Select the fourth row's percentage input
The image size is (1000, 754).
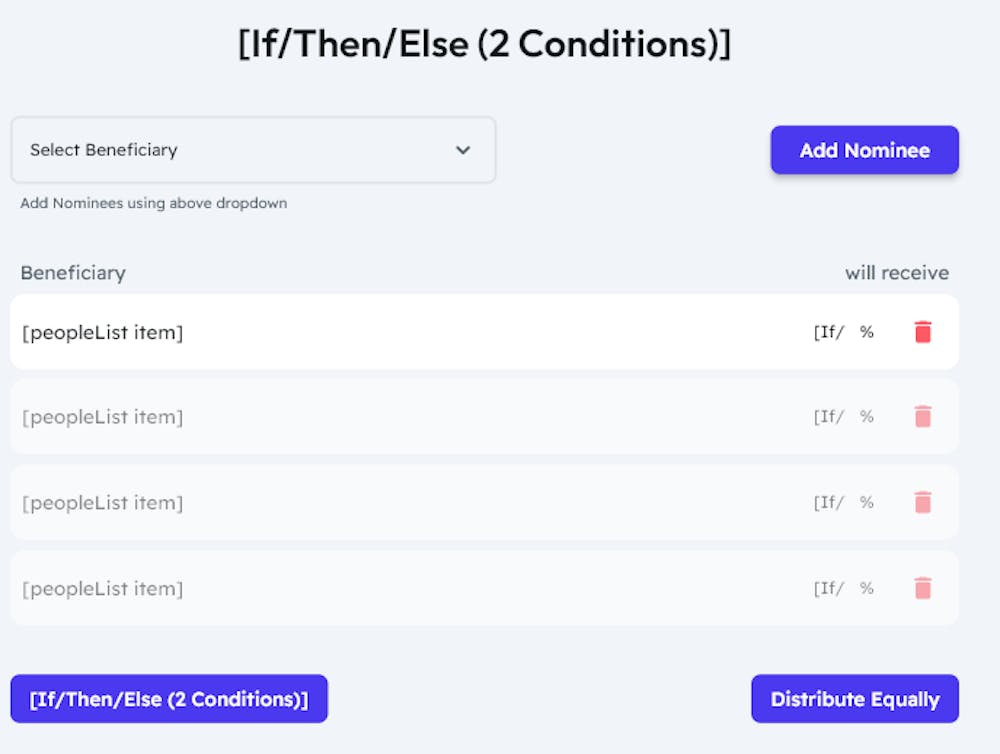830,589
